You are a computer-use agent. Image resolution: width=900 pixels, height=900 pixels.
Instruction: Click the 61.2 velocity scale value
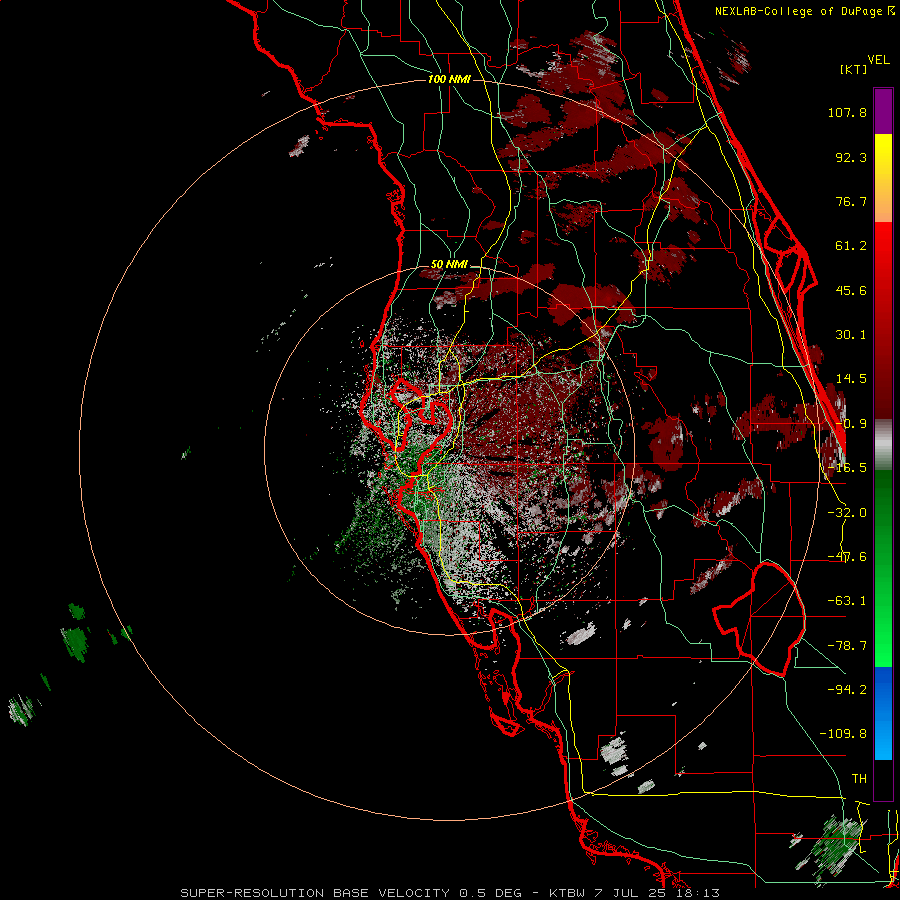click(851, 246)
